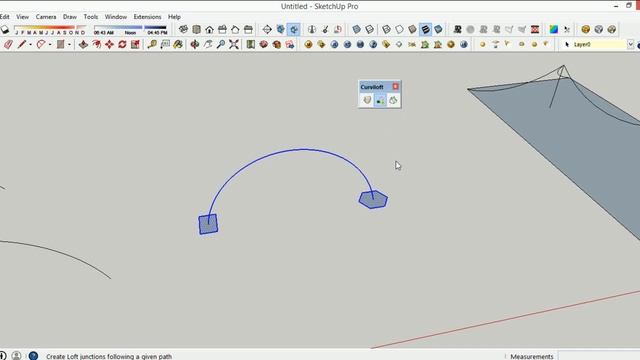The width and height of the screenshot is (640, 360).
Task: Toggle Shaded With Textures style
Action: click(425, 29)
